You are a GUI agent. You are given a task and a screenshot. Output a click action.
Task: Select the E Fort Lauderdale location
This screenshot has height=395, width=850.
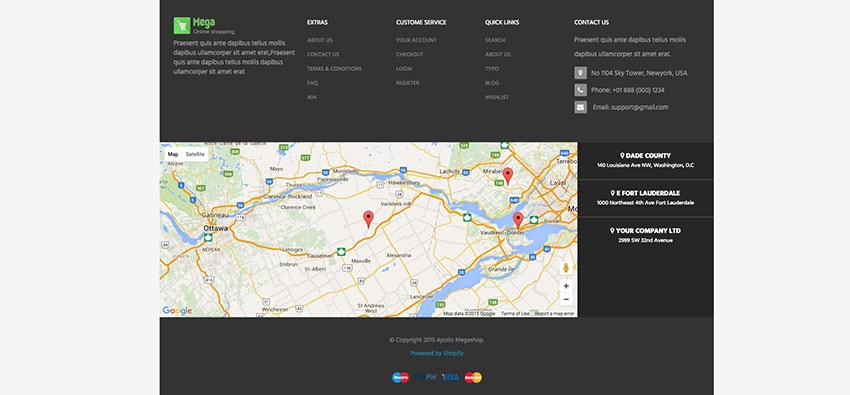pos(645,198)
